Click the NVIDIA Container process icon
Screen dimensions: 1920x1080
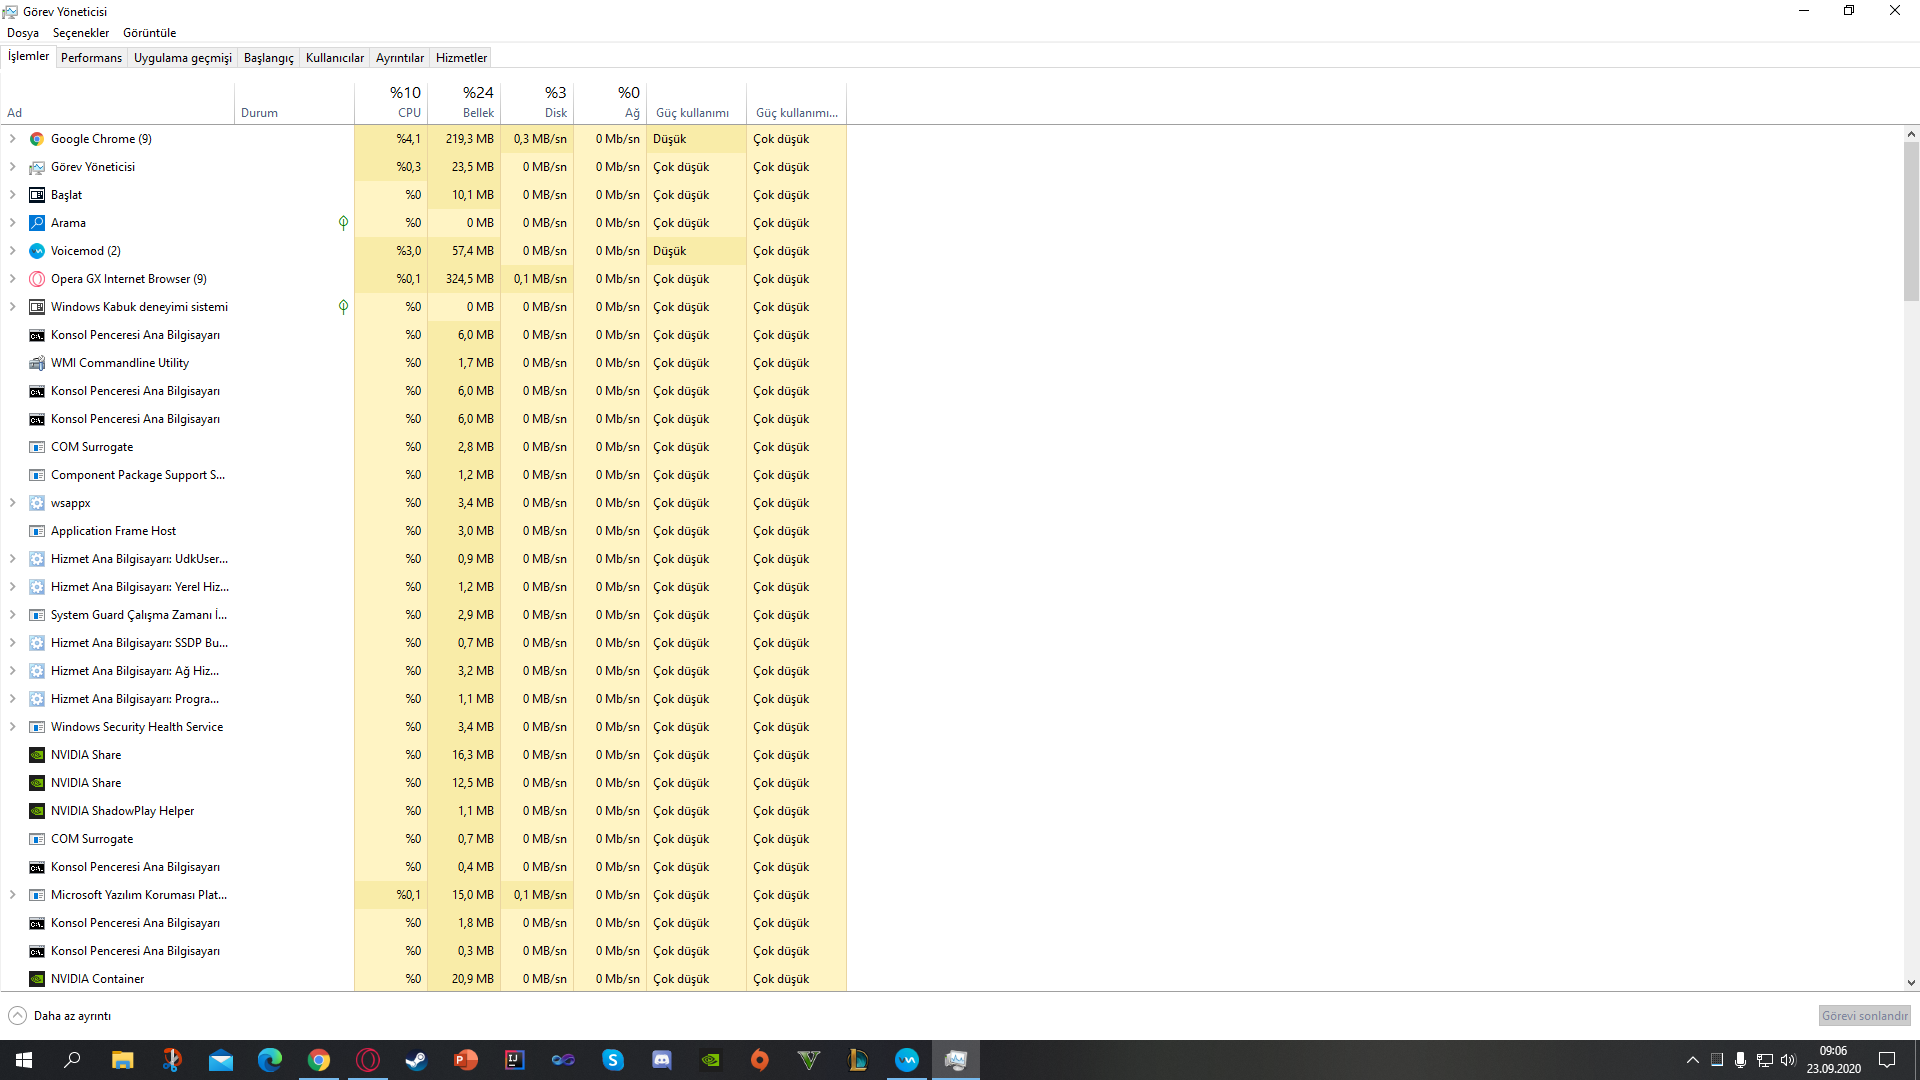click(x=37, y=979)
